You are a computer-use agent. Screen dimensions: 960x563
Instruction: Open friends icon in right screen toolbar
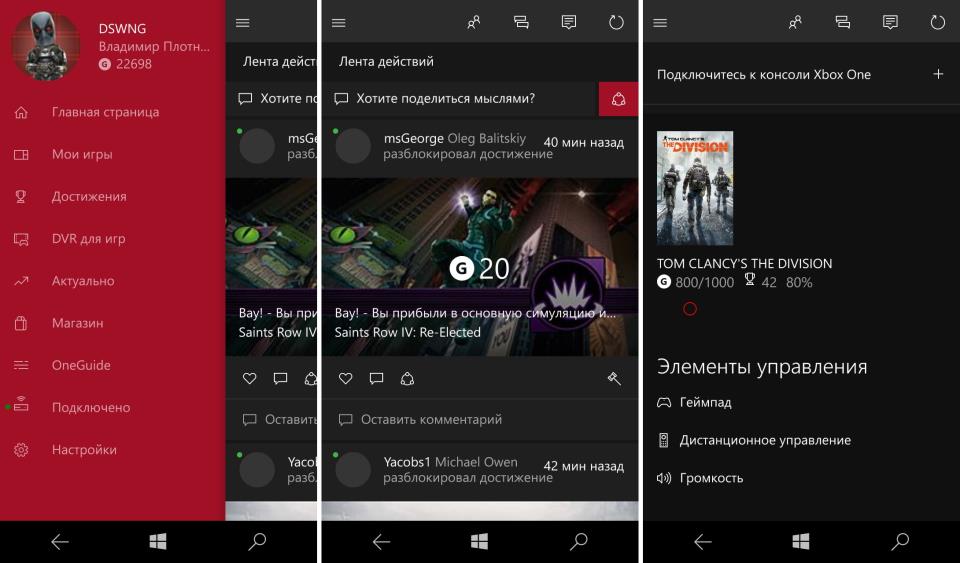pos(795,23)
